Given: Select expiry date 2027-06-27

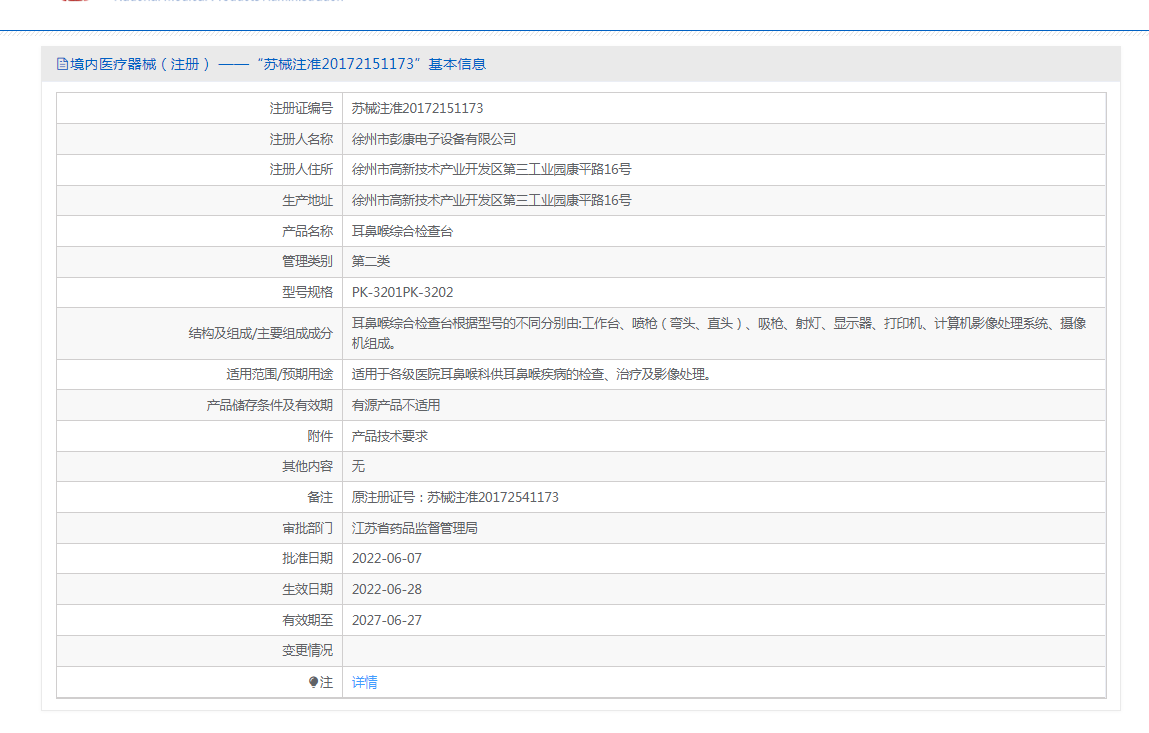Looking at the screenshot, I should (x=387, y=620).
